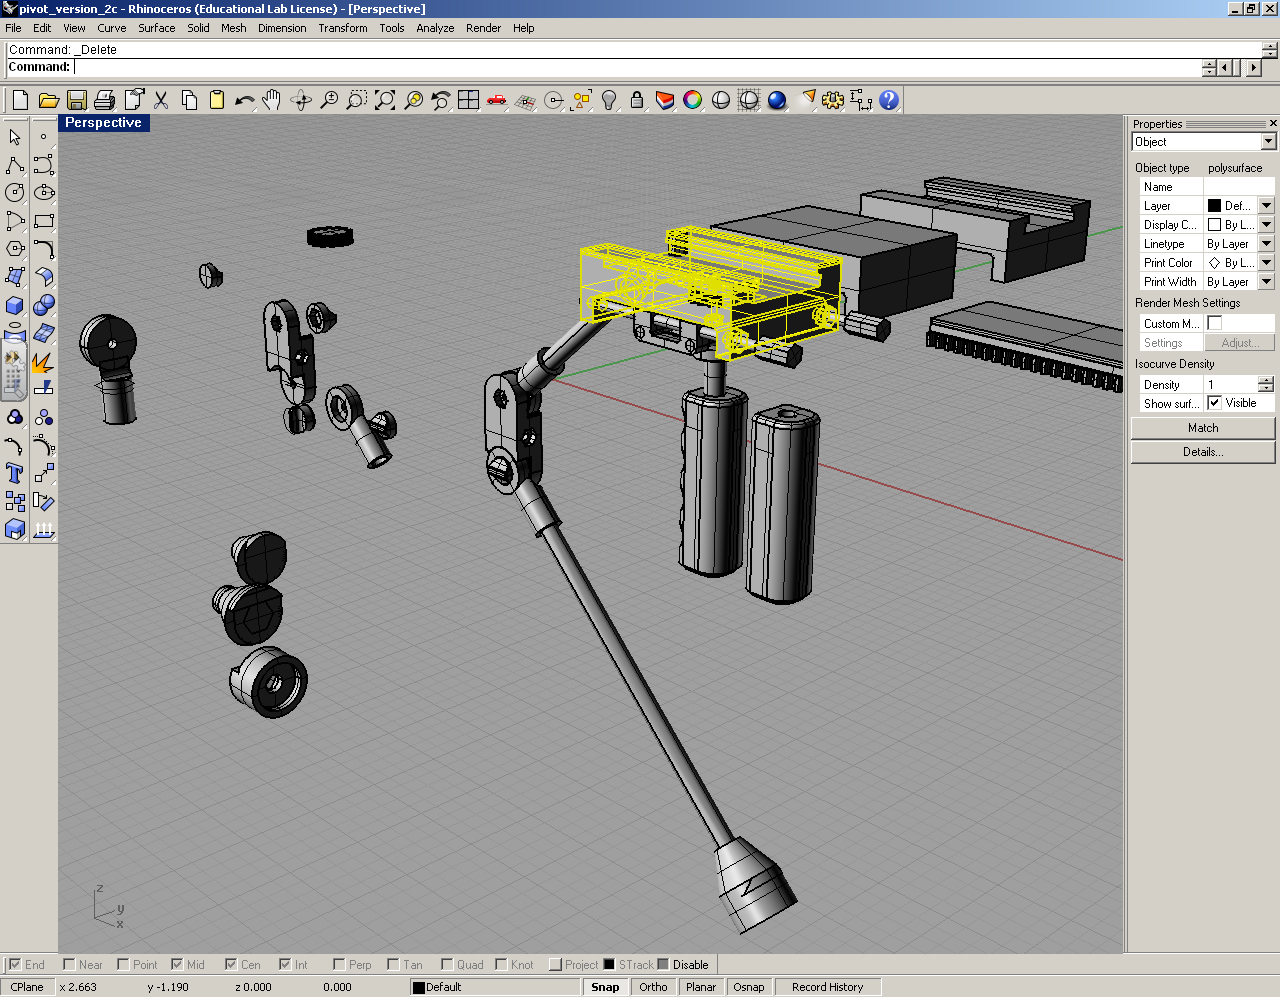This screenshot has width=1280, height=998.
Task: Click the four-viewport layout icon
Action: [469, 100]
